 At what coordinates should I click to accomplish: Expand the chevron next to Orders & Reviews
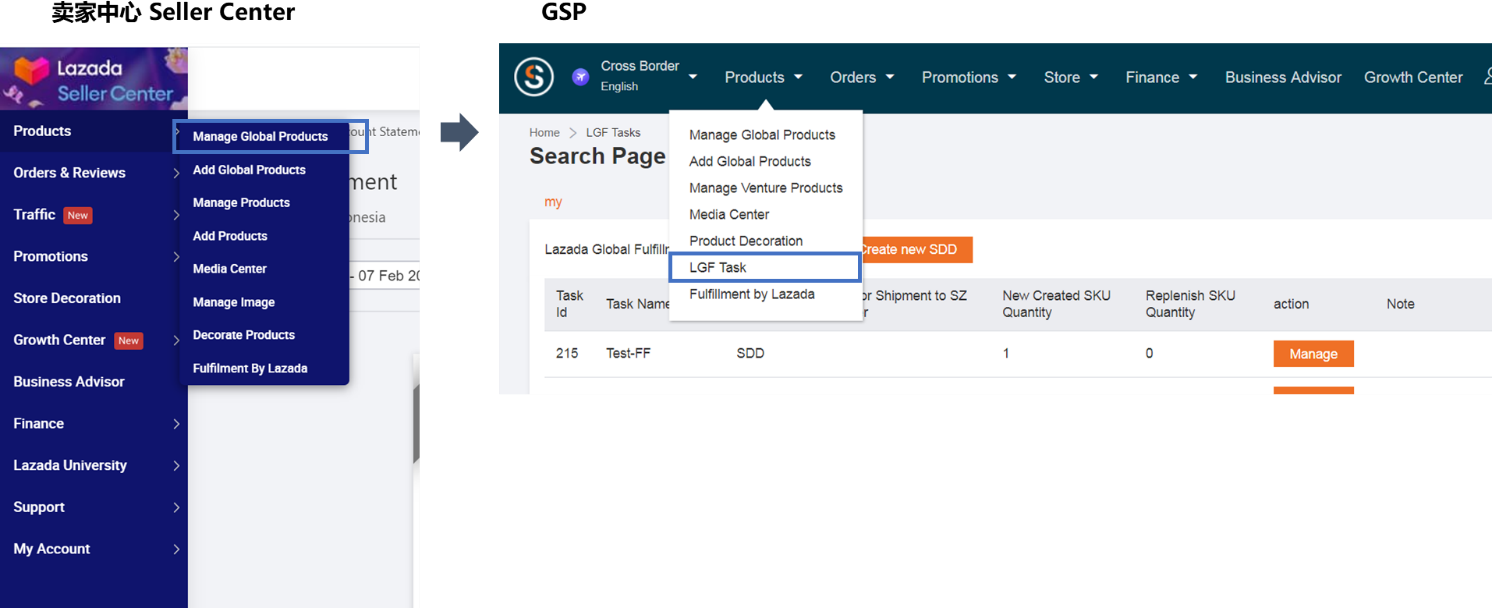pyautogui.click(x=176, y=173)
